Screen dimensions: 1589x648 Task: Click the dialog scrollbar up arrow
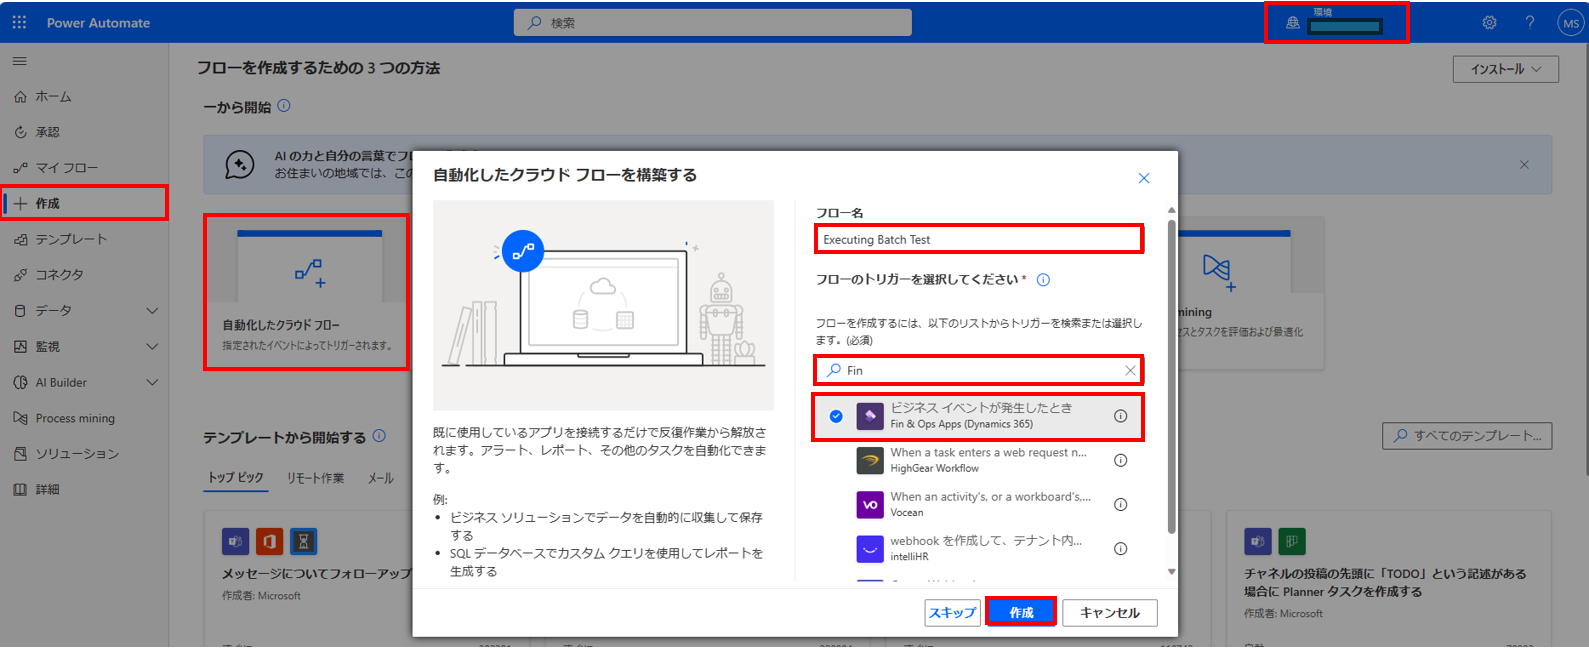[1171, 210]
